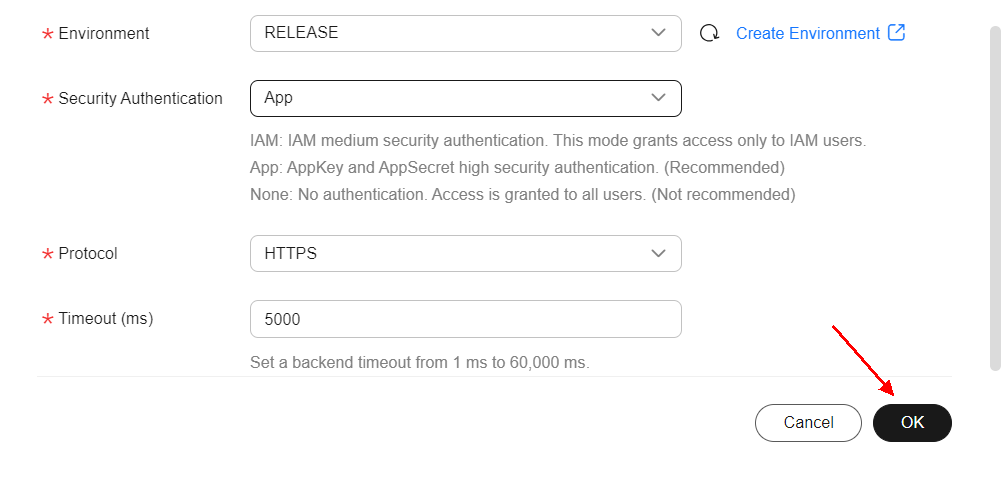
Task: Follow the Create Environment link
Action: click(807, 33)
